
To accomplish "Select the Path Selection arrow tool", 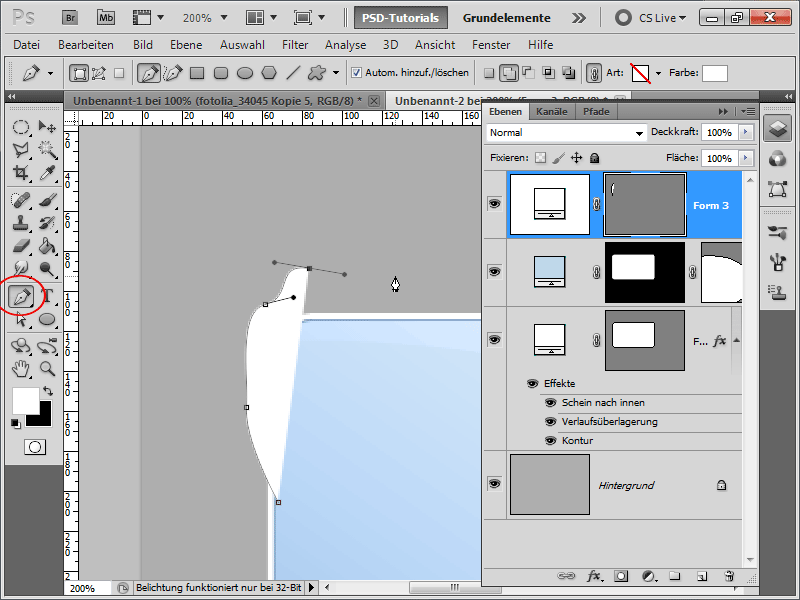I will 20,319.
